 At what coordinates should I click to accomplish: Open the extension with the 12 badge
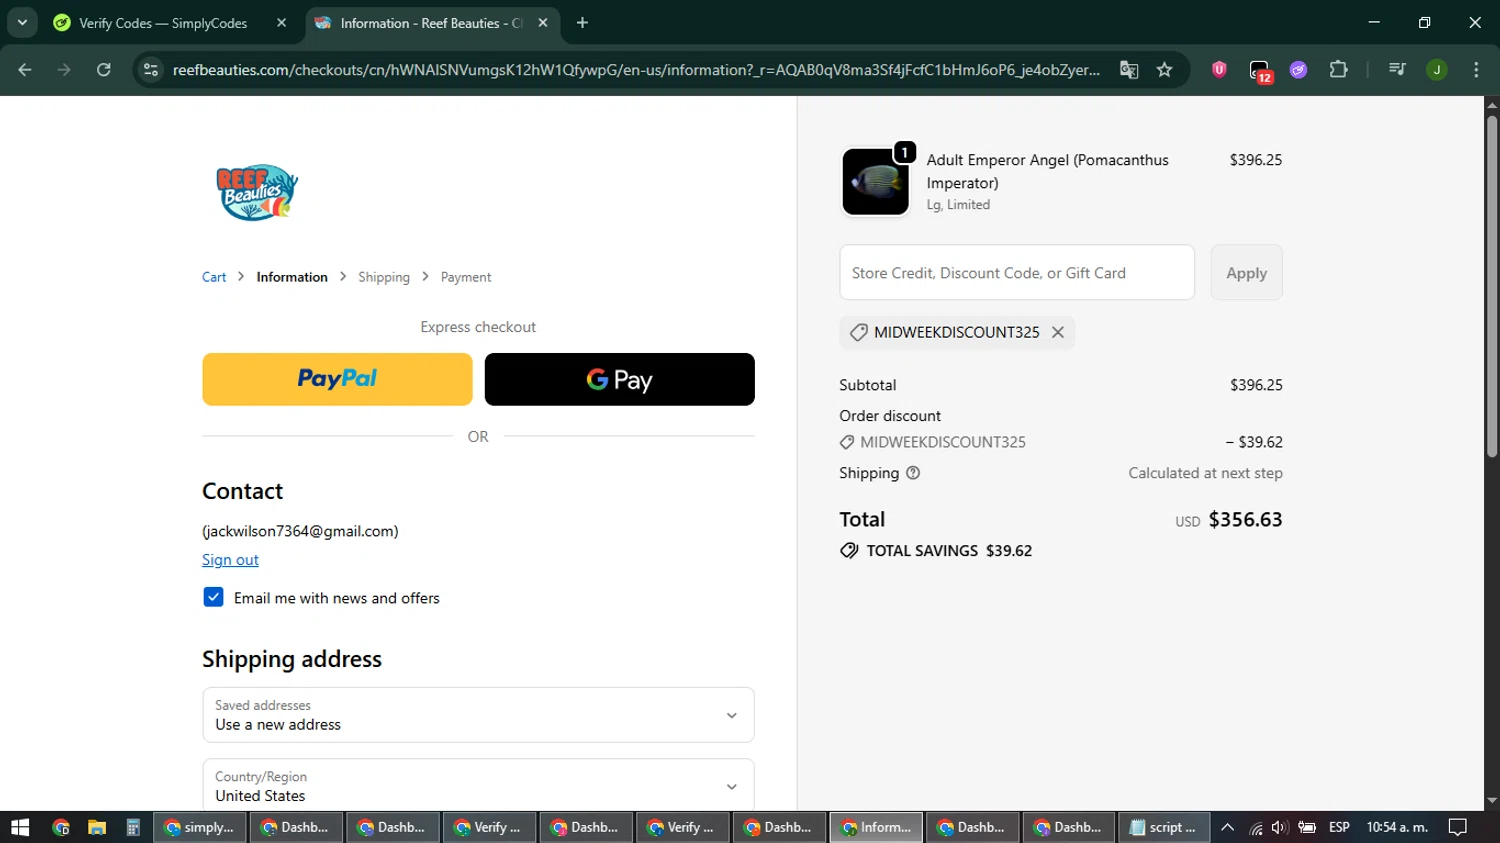[1260, 71]
